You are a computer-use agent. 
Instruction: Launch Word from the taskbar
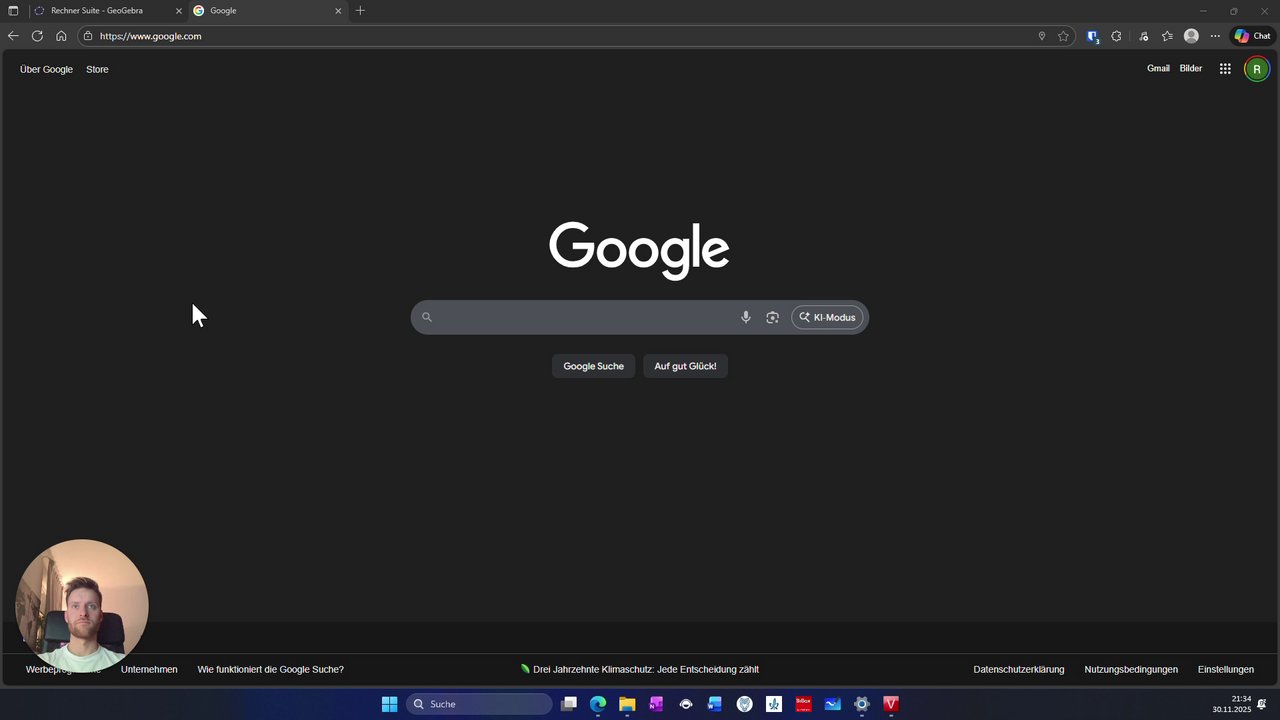pyautogui.click(x=715, y=704)
